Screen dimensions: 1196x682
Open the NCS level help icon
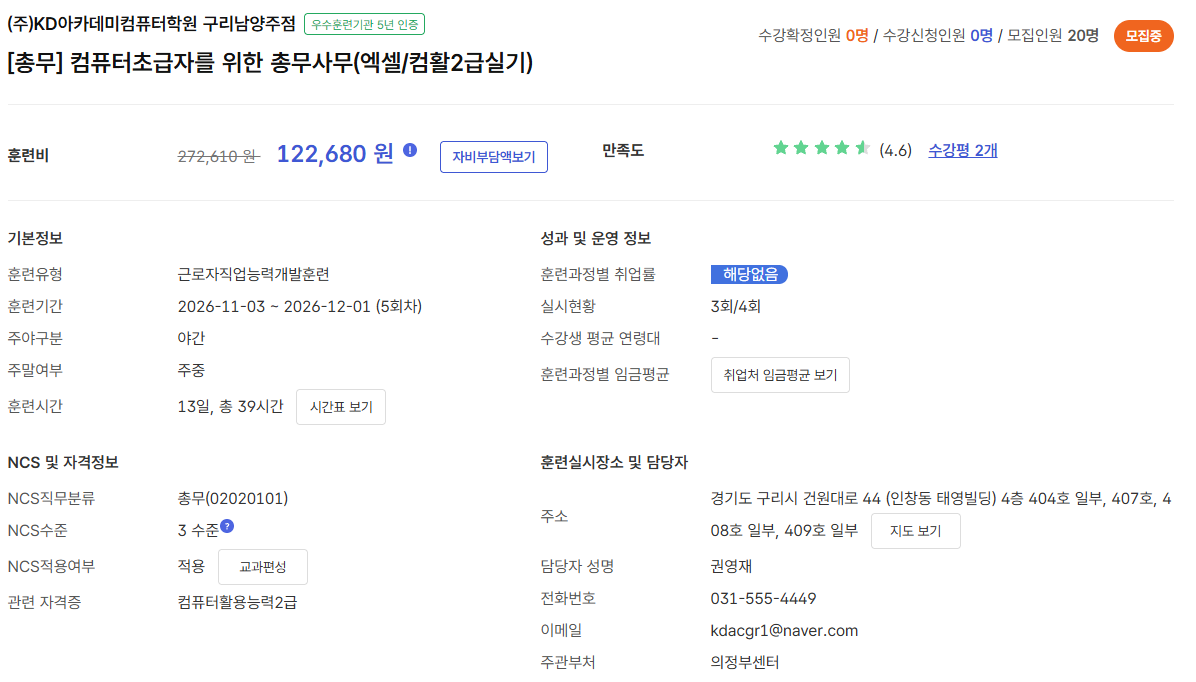(x=227, y=526)
